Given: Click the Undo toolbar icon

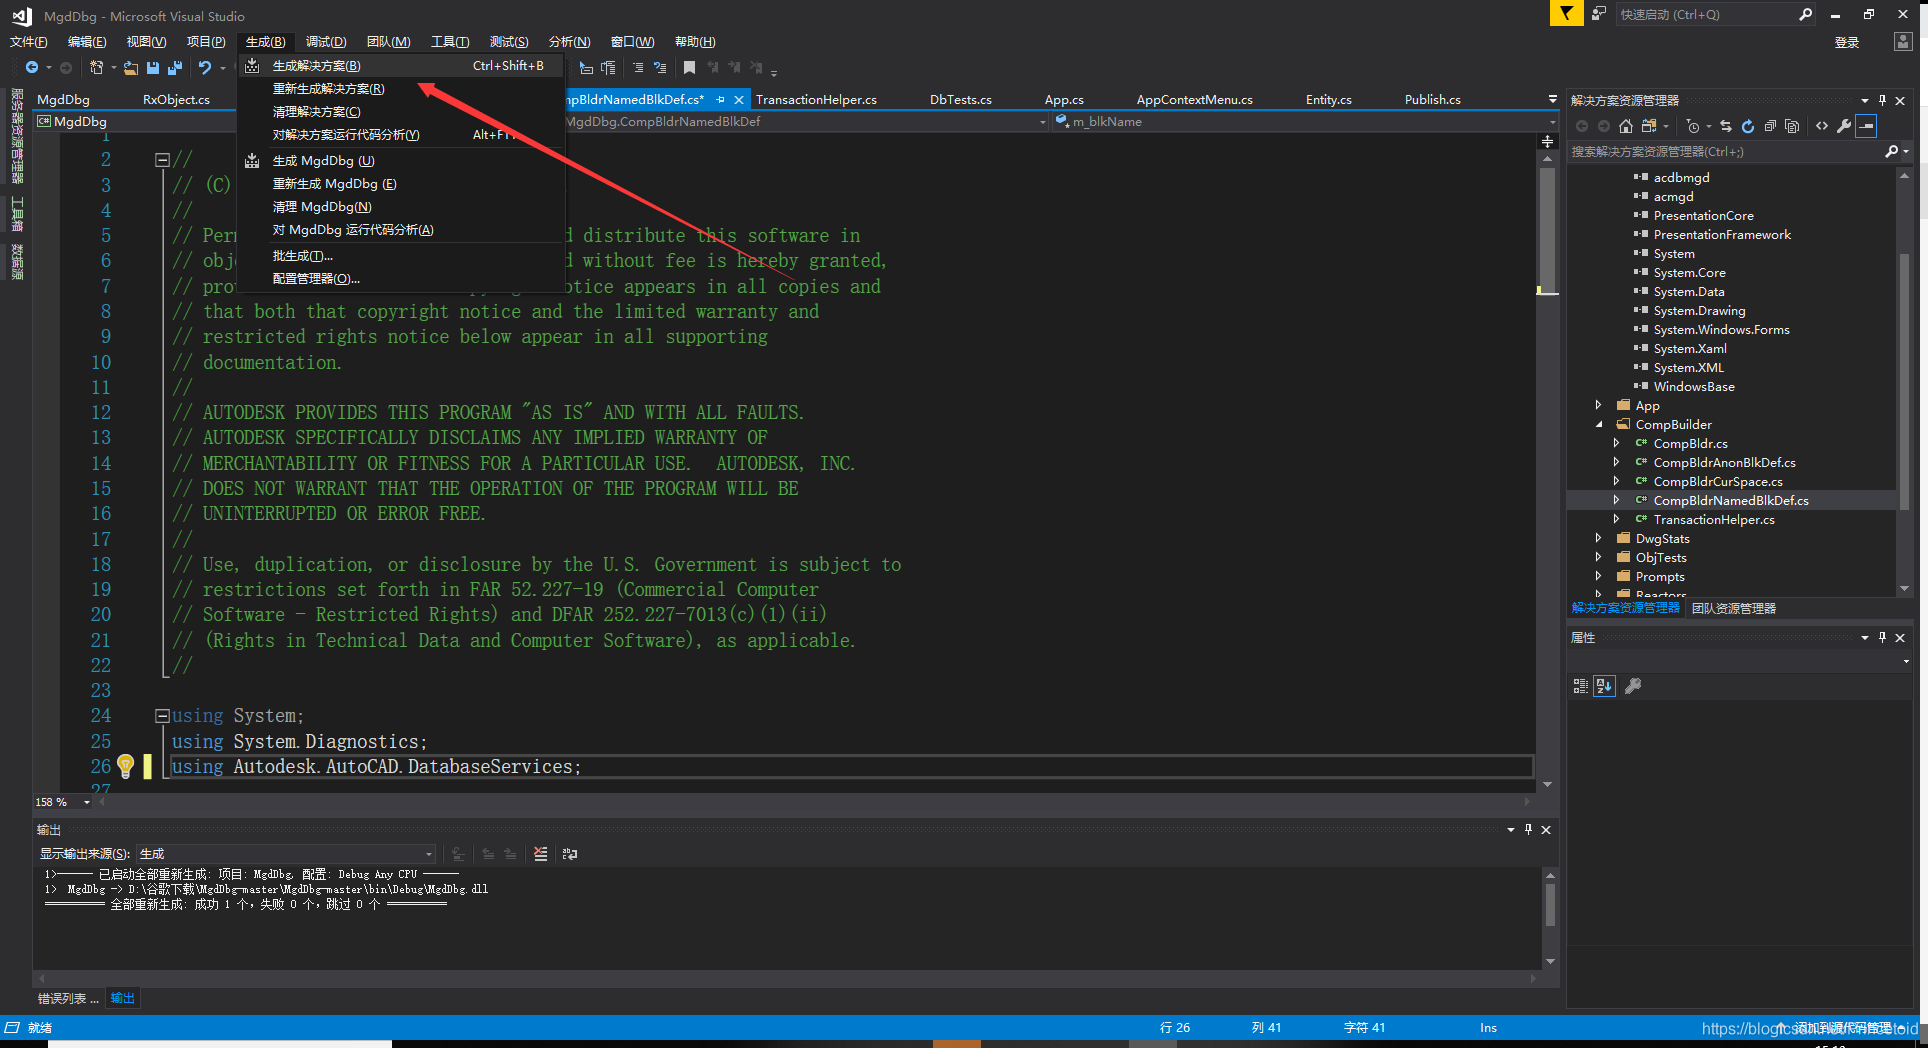Looking at the screenshot, I should click(x=204, y=67).
